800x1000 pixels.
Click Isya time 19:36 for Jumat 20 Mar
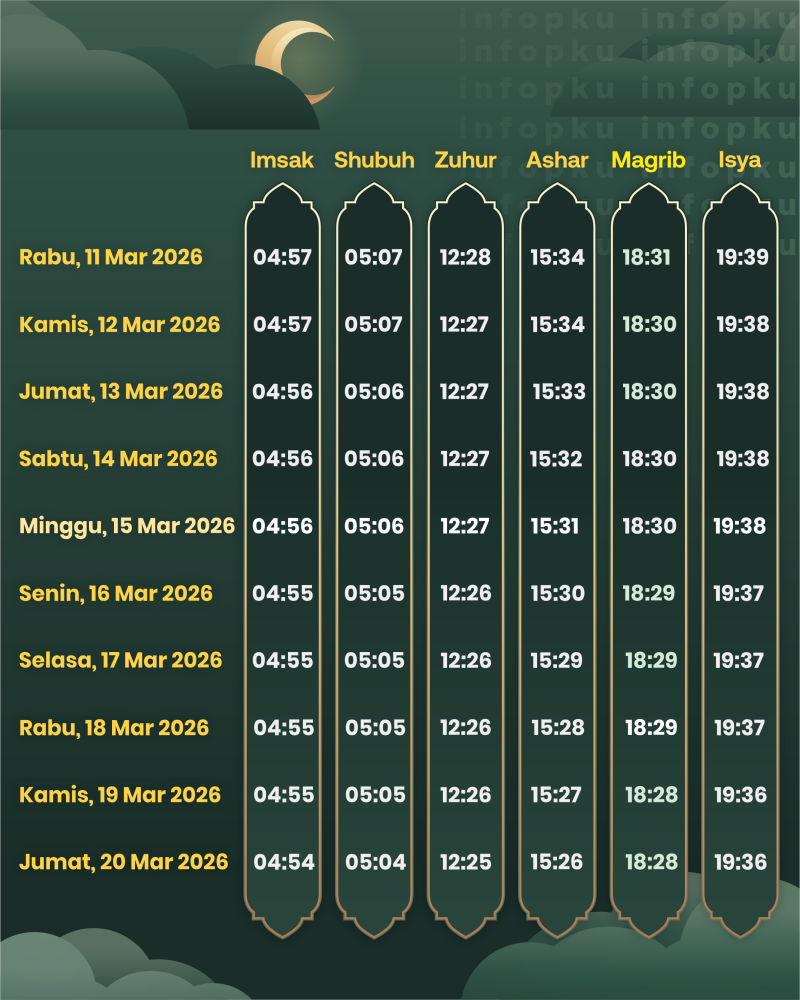point(740,862)
